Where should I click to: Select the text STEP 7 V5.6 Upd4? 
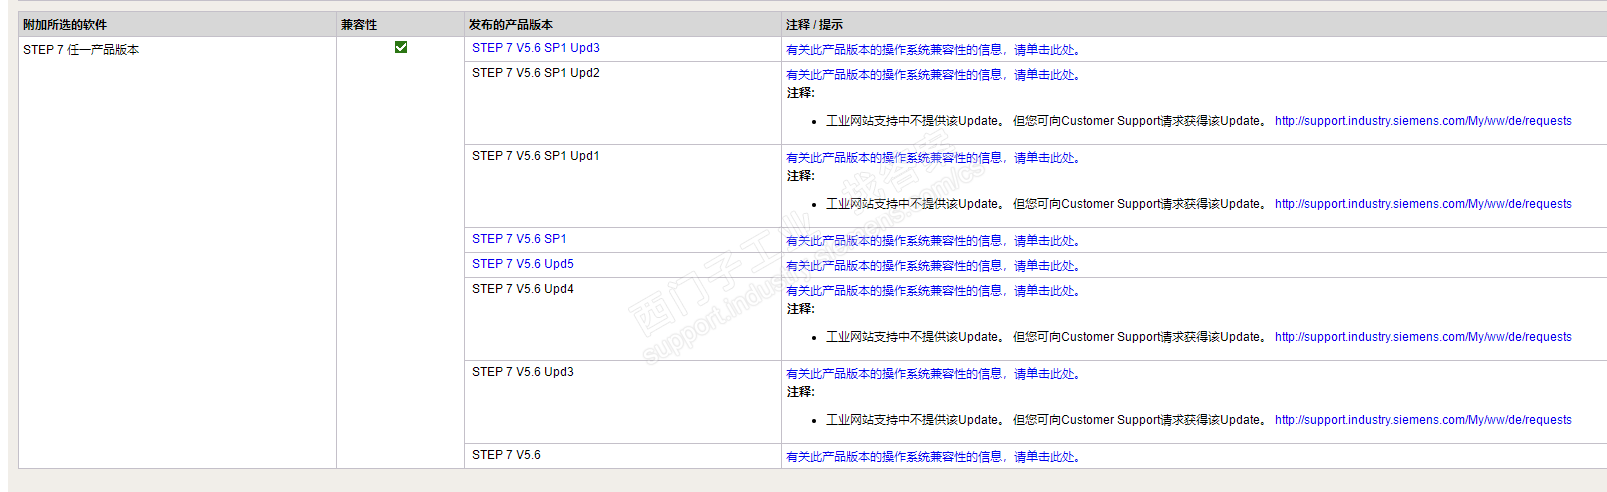click(523, 289)
